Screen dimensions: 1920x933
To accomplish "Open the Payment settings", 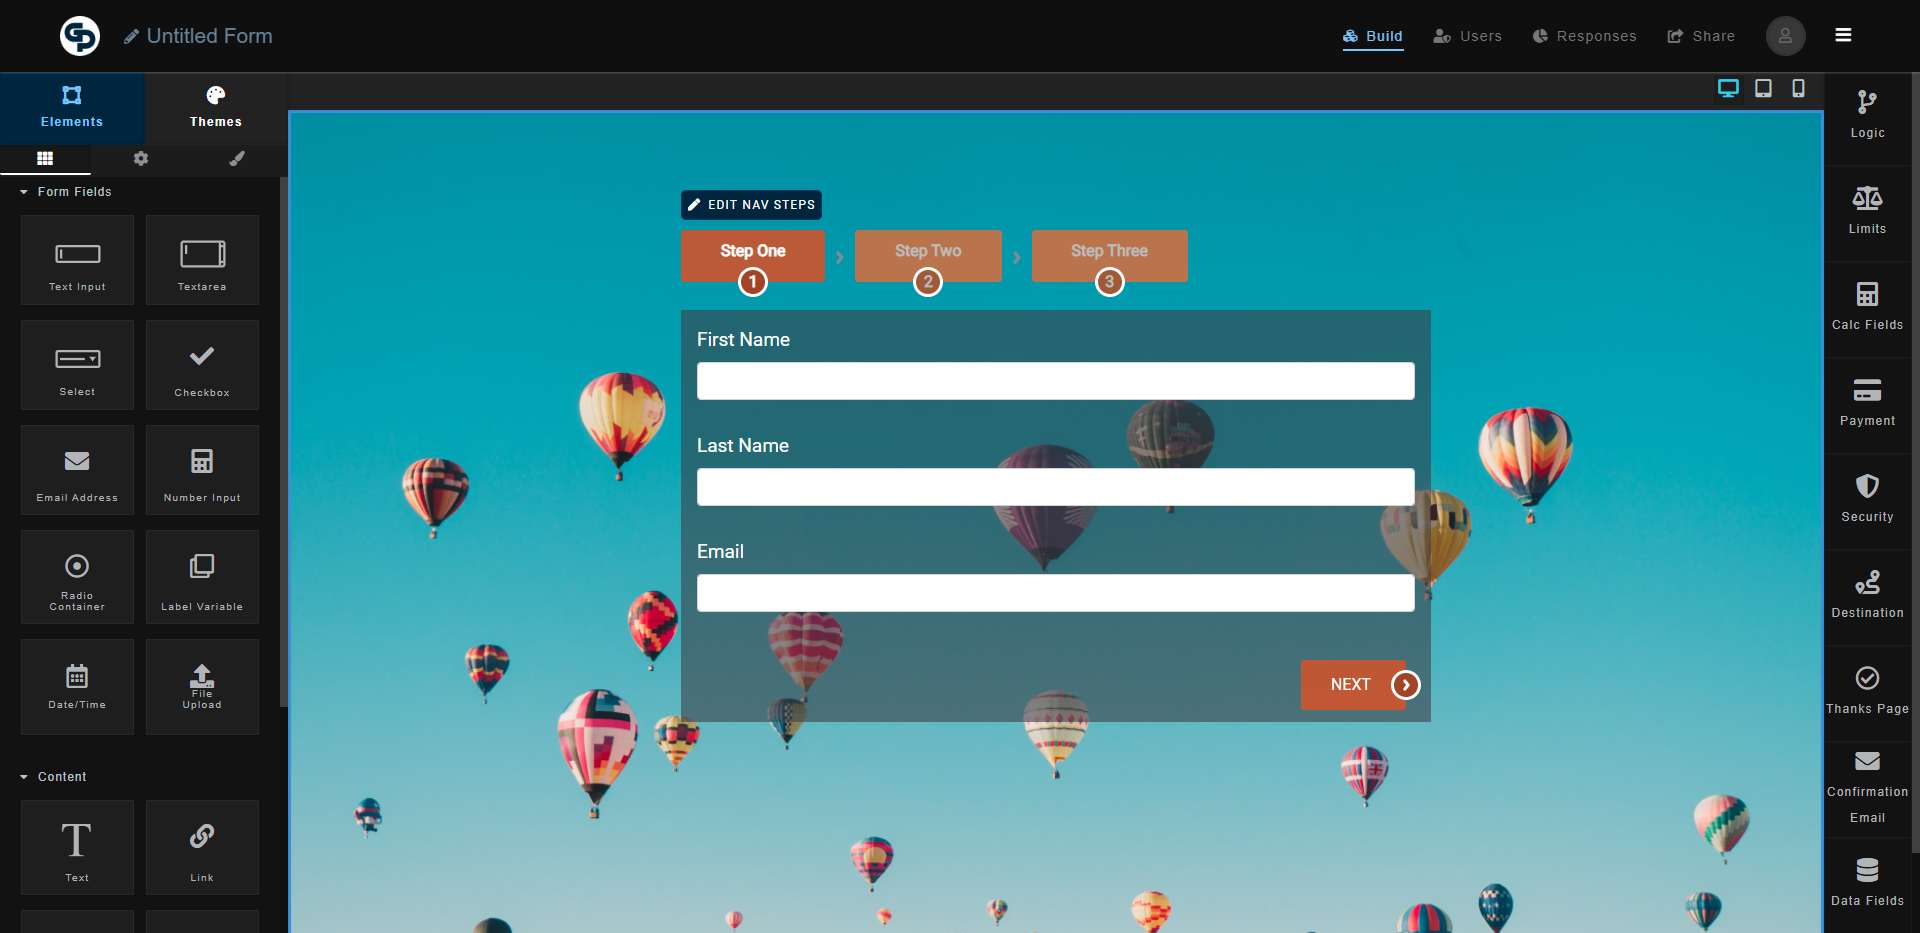I will 1867,403.
